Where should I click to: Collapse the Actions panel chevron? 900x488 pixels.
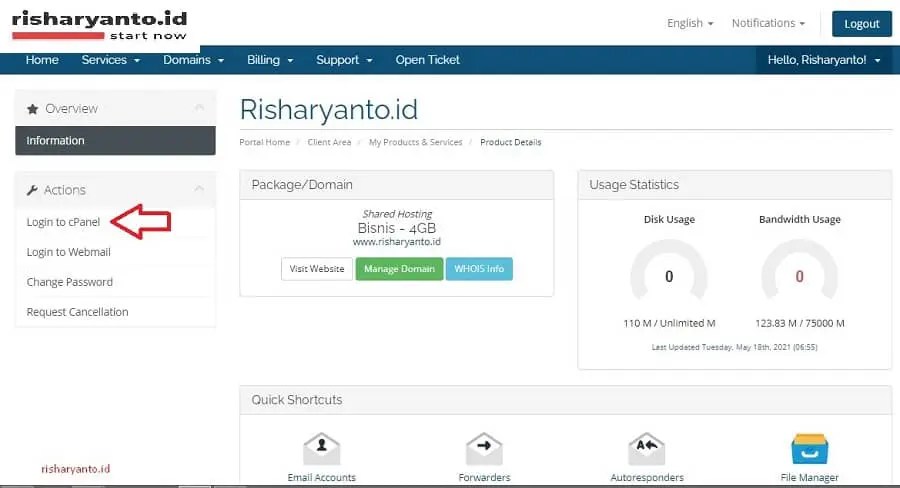(x=199, y=188)
